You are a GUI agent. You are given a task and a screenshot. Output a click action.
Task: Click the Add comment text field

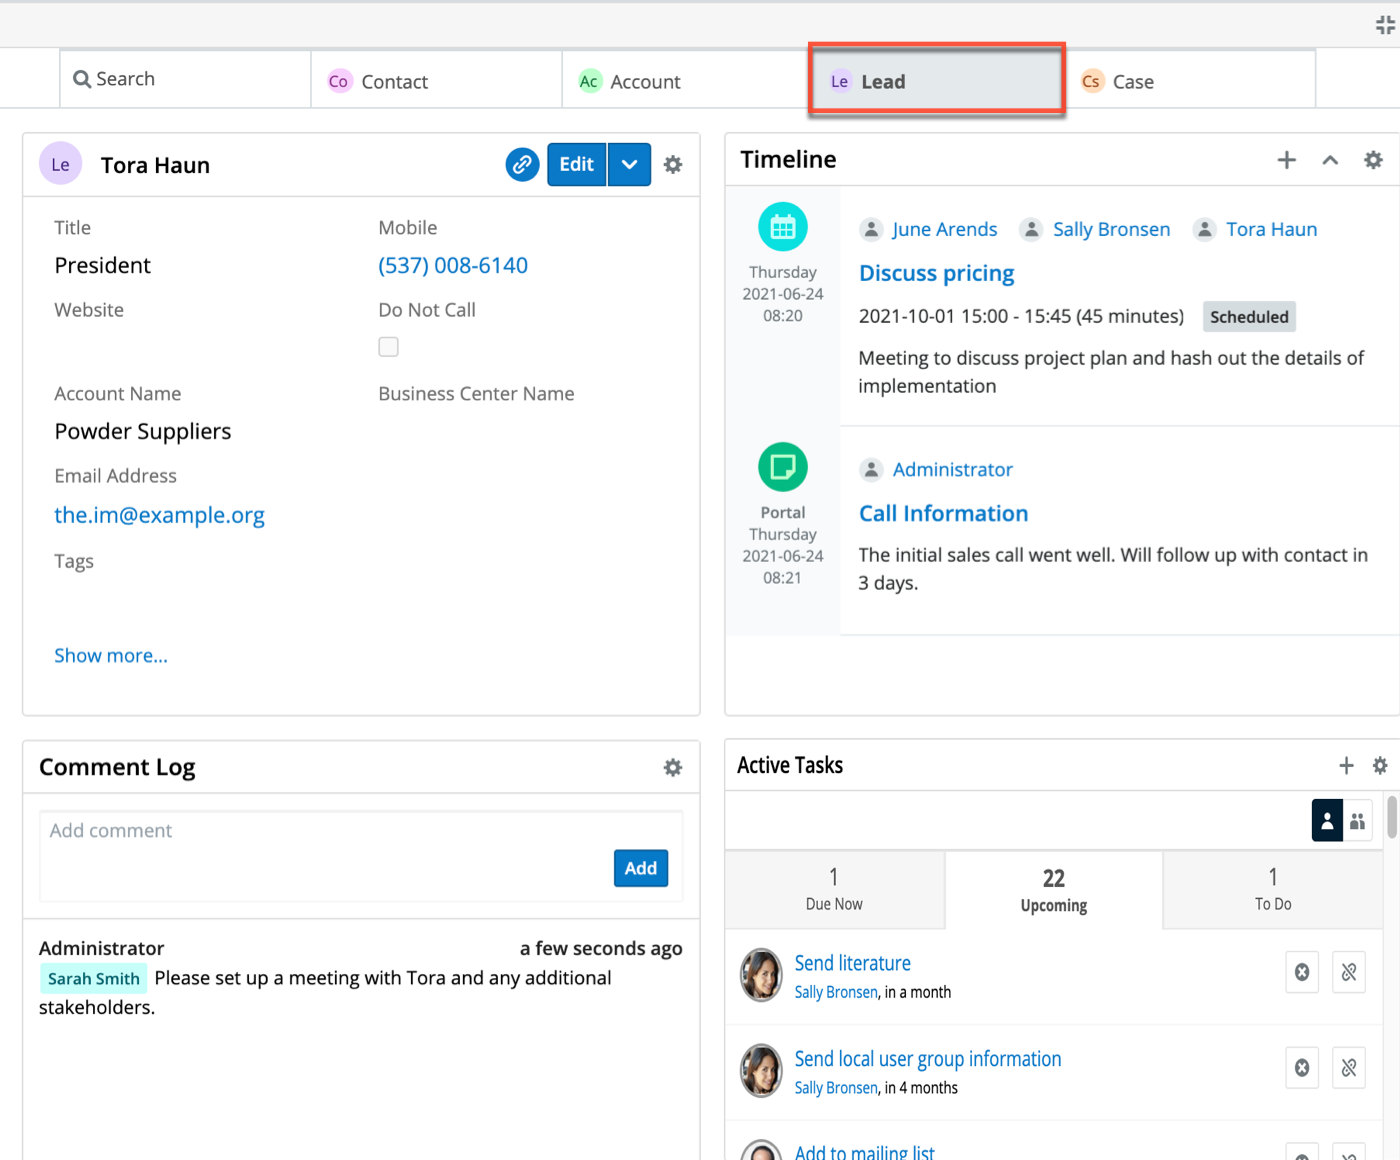(x=320, y=831)
